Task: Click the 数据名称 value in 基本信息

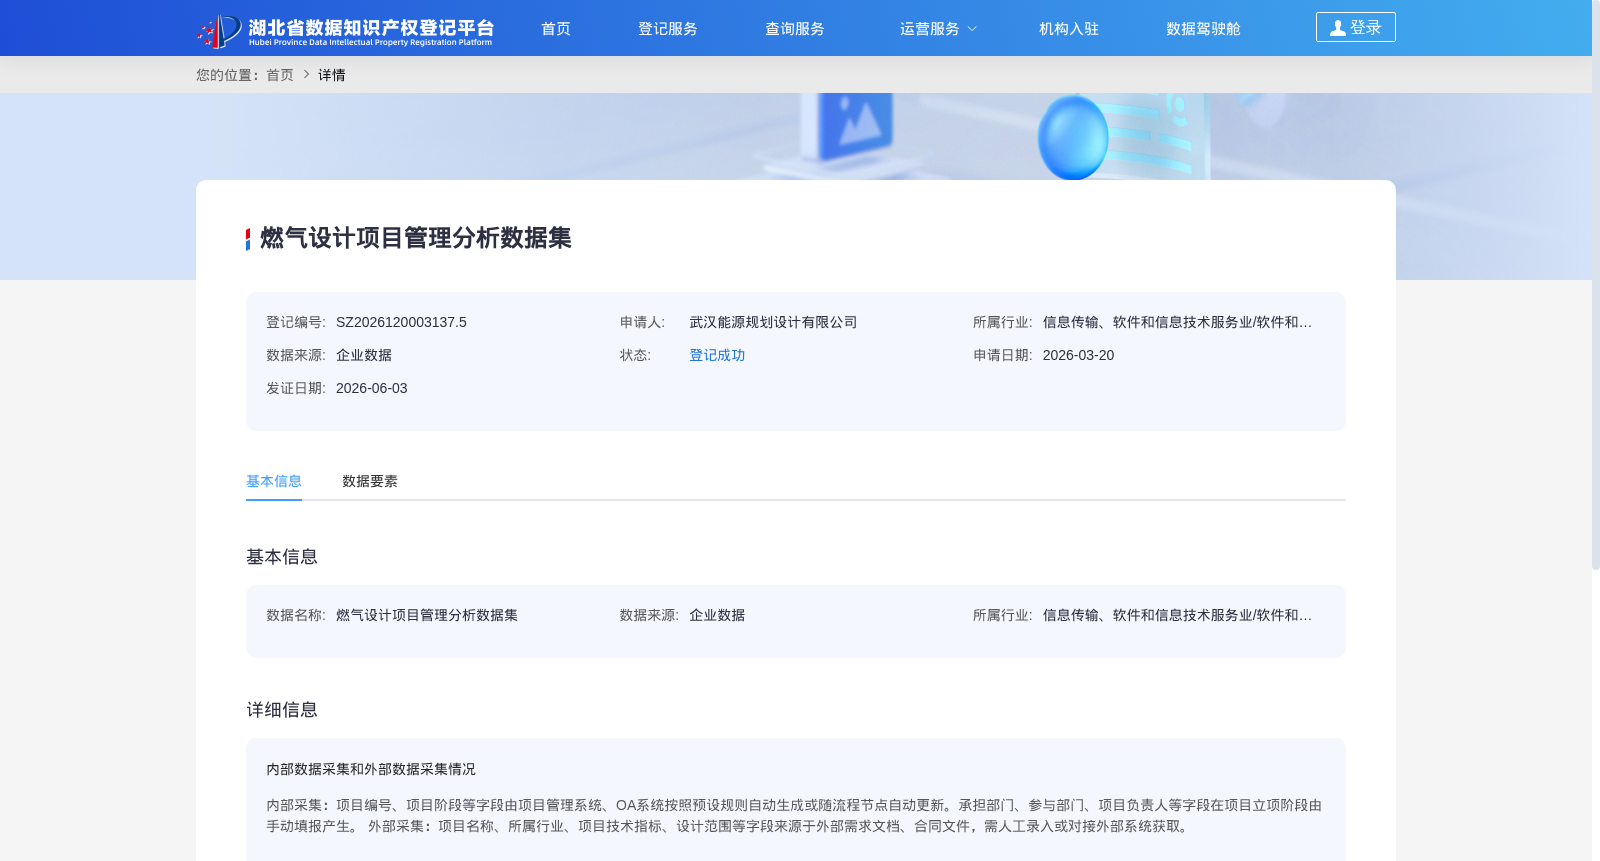Action: click(427, 615)
